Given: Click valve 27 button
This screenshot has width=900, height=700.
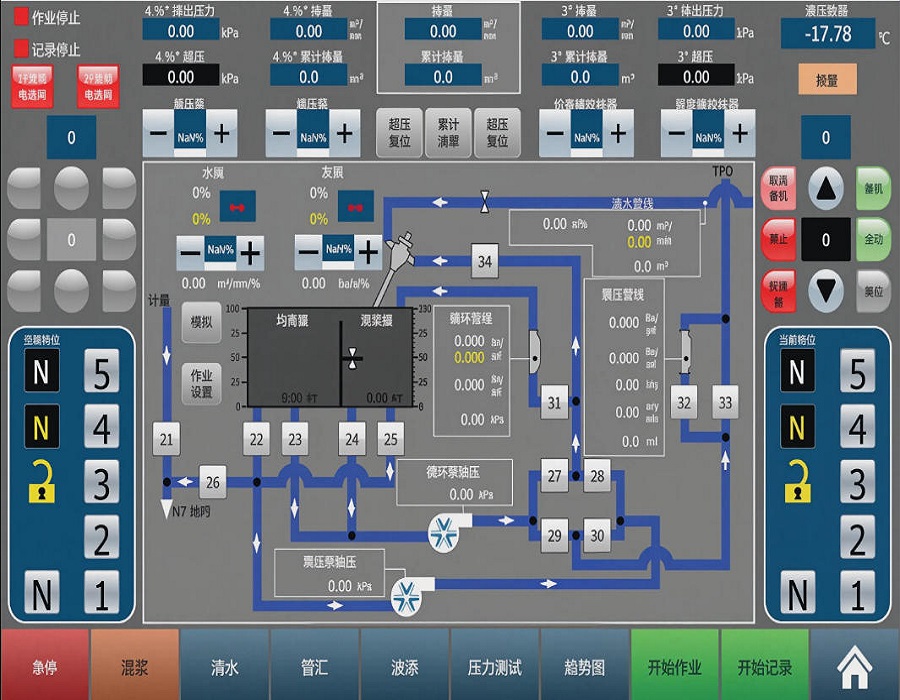Looking at the screenshot, I should tap(554, 476).
